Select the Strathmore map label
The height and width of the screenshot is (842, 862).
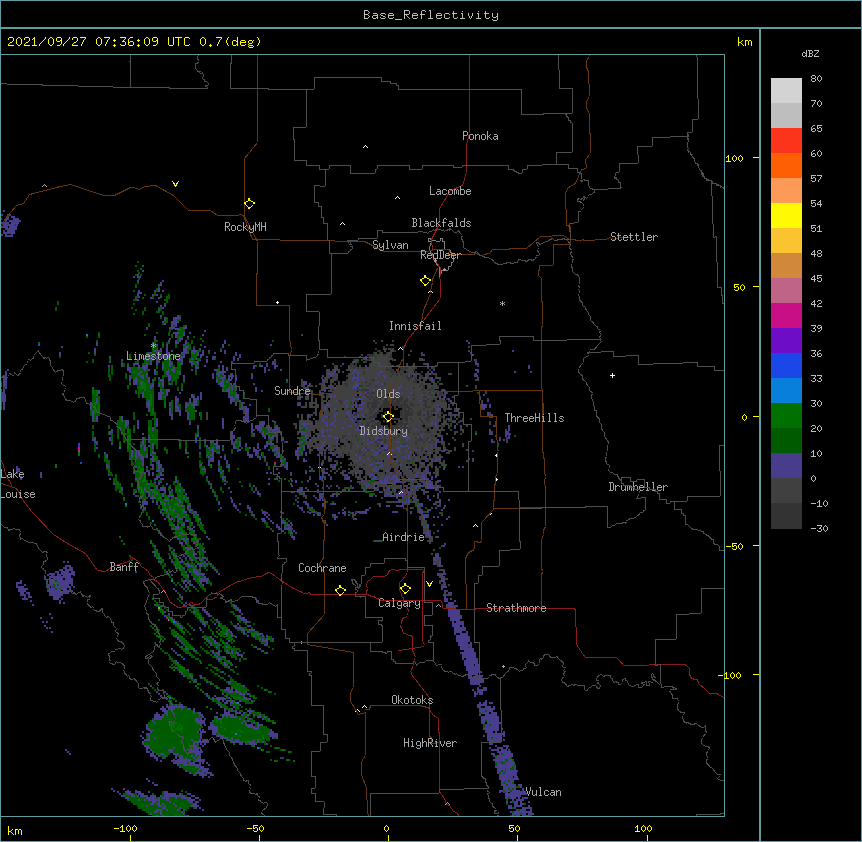coord(516,608)
